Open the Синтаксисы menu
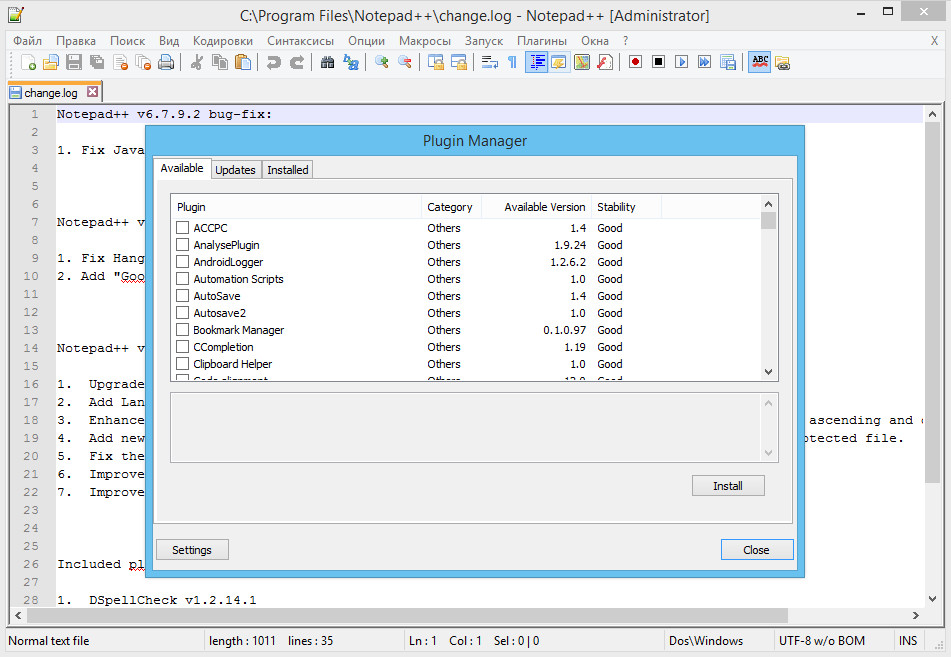Screen dimensions: 951x657 click(x=300, y=41)
